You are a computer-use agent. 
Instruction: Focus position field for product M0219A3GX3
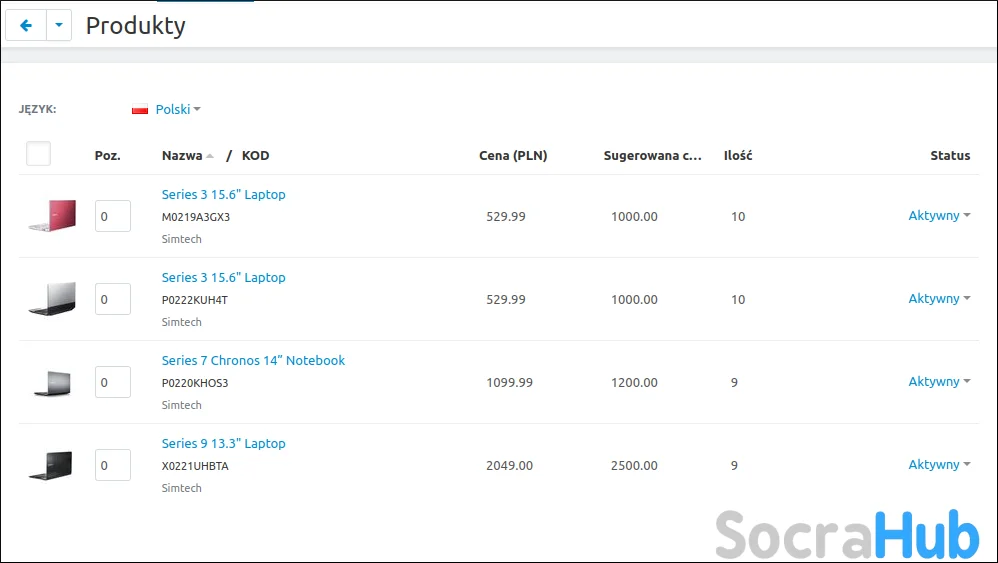tap(113, 216)
